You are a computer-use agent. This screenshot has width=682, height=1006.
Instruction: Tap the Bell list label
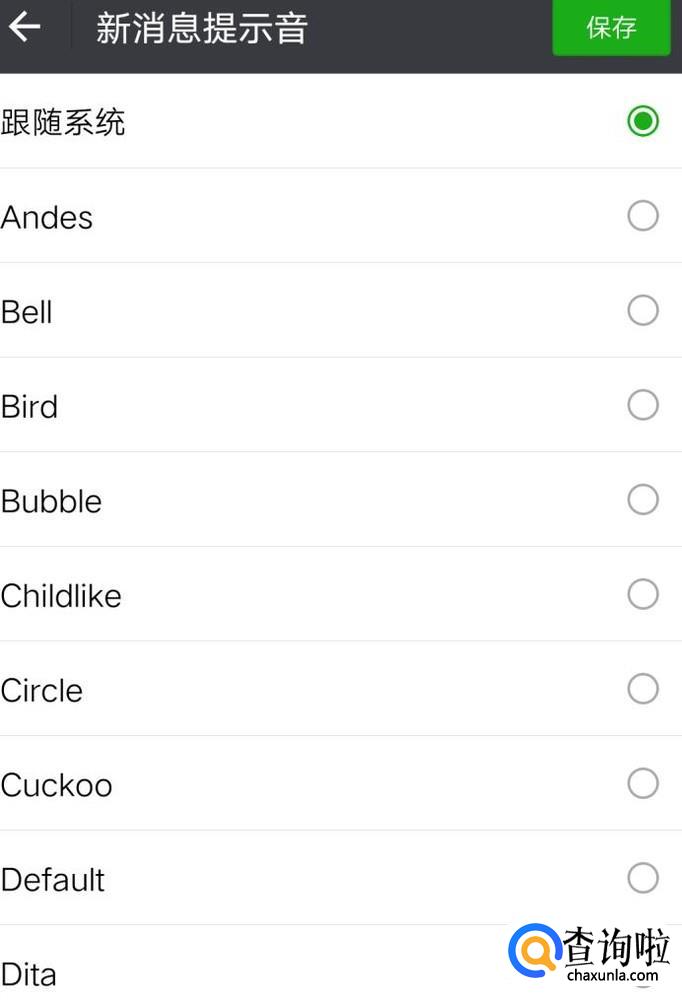coord(27,312)
